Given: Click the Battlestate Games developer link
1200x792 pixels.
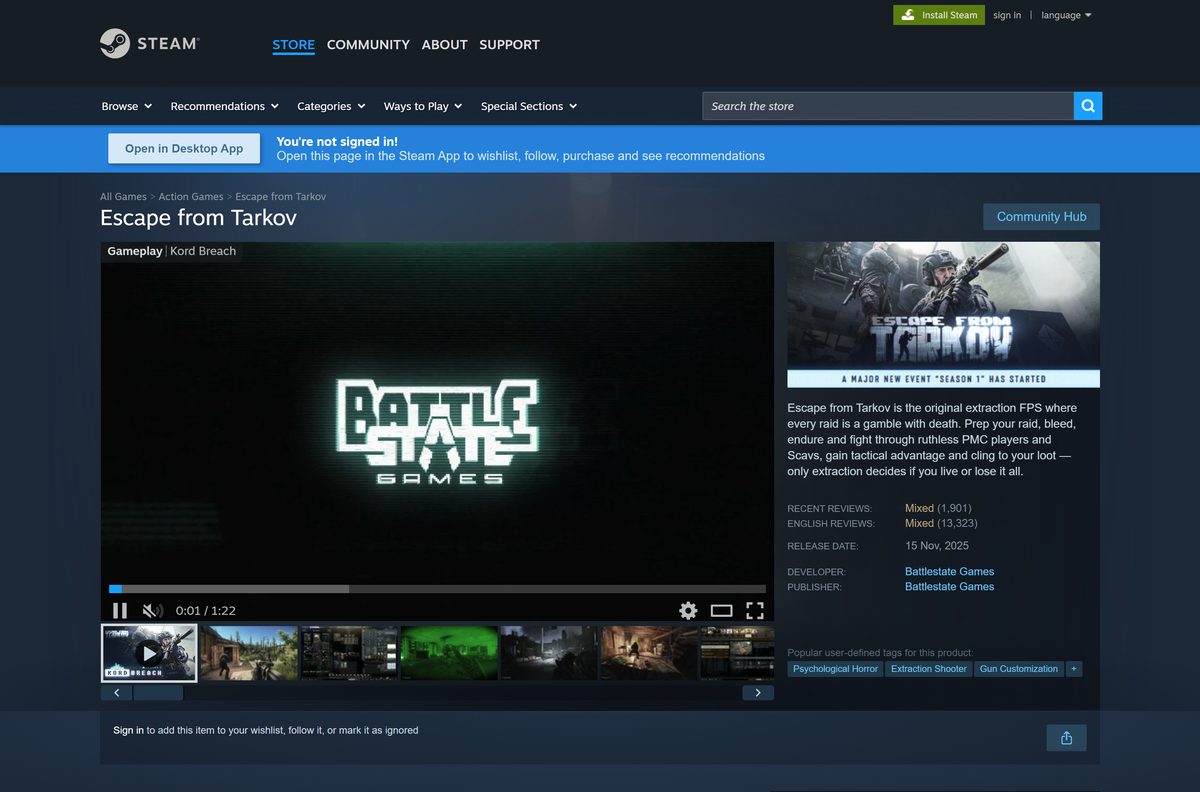Looking at the screenshot, I should coord(949,572).
